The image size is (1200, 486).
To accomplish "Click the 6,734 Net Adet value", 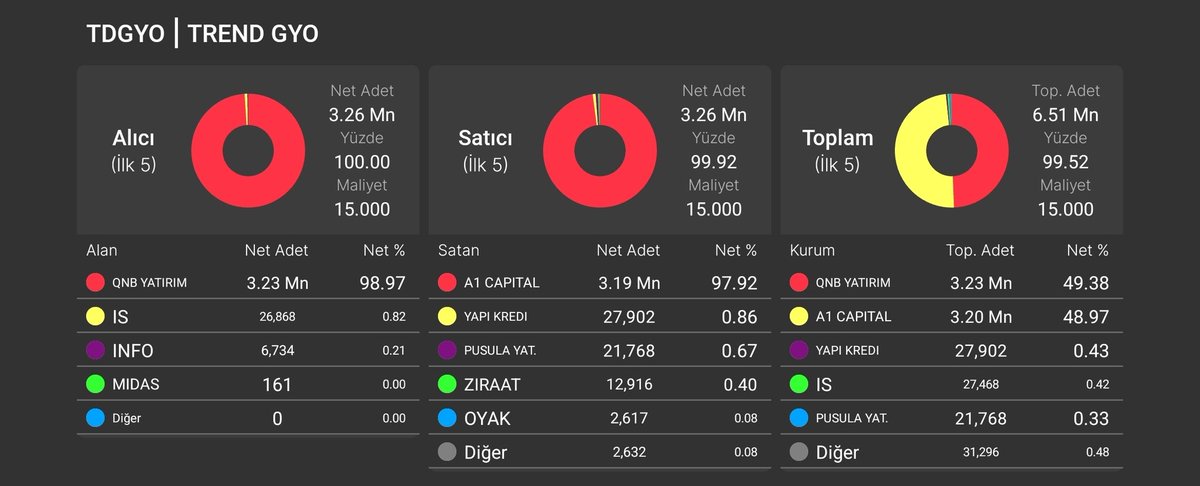I will tap(277, 351).
